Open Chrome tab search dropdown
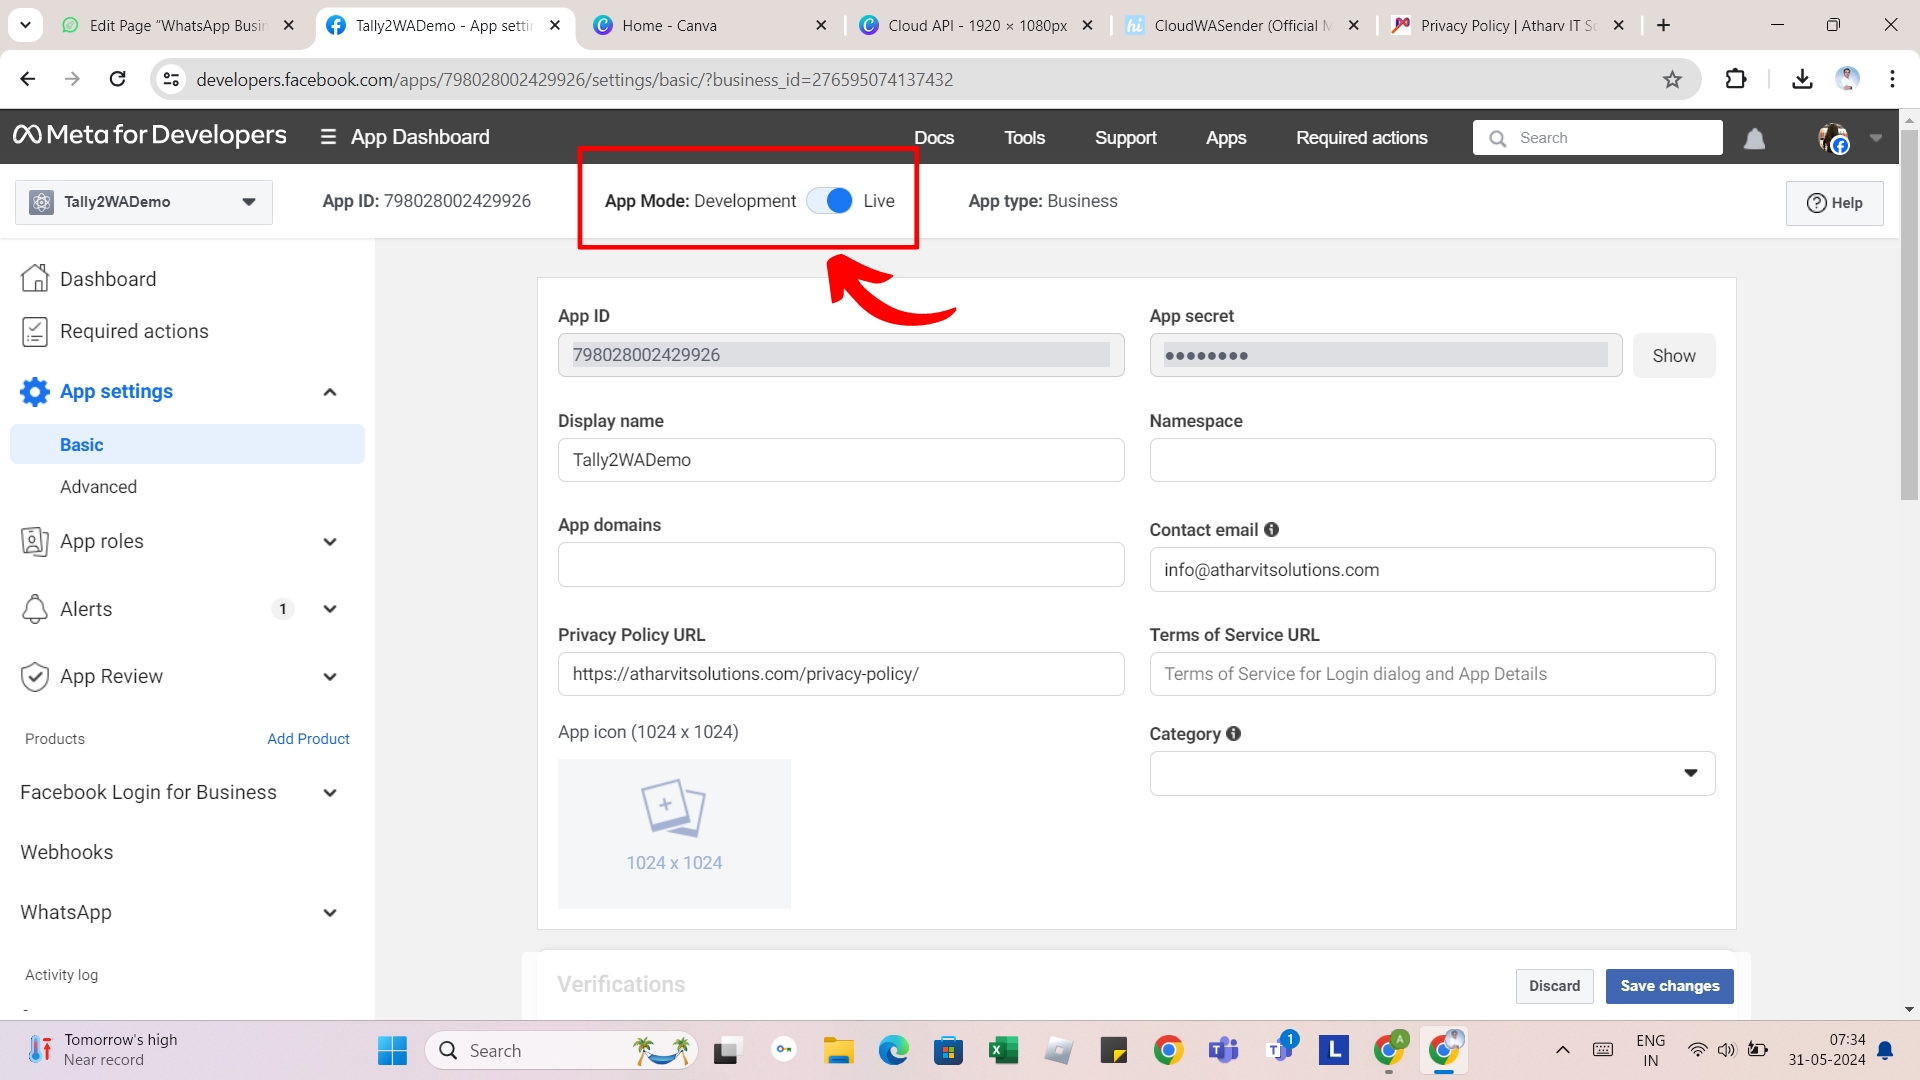This screenshot has width=1920, height=1080. 25,25
